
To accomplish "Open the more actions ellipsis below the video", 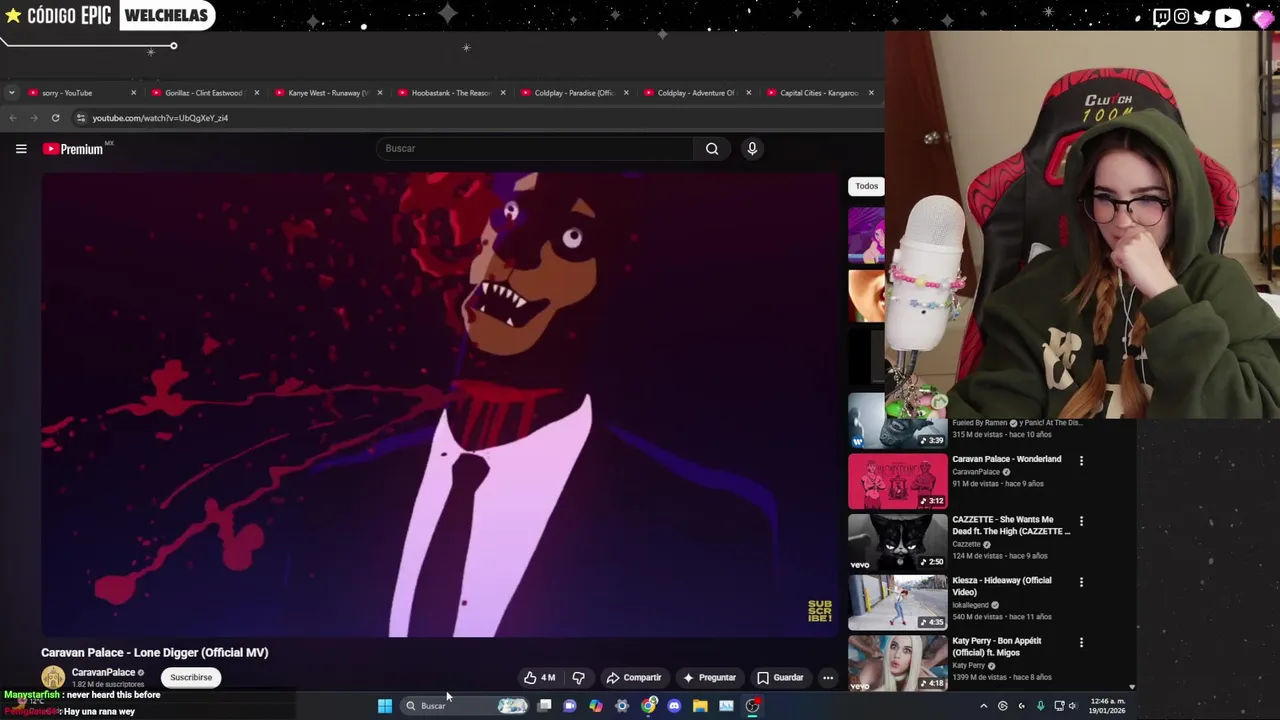I will click(x=828, y=678).
